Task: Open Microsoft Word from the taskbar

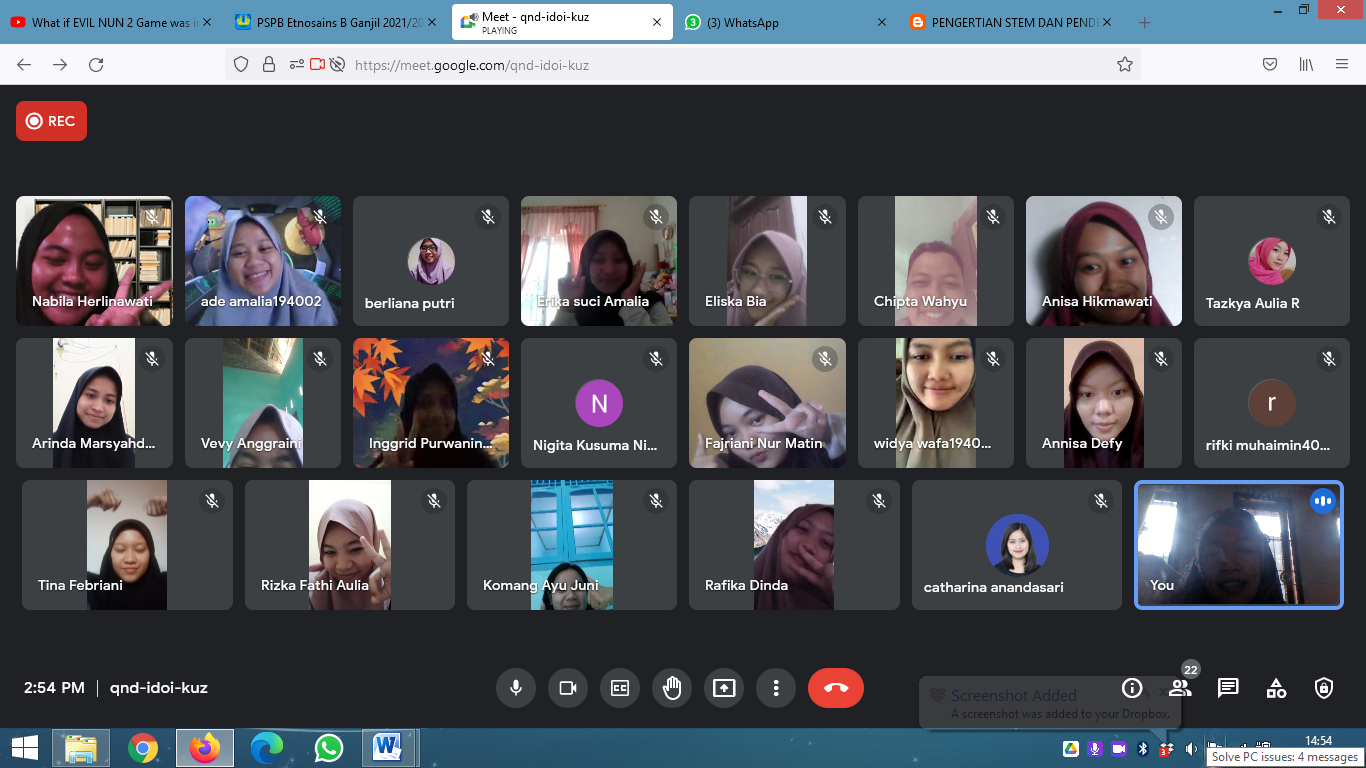Action: click(x=386, y=747)
